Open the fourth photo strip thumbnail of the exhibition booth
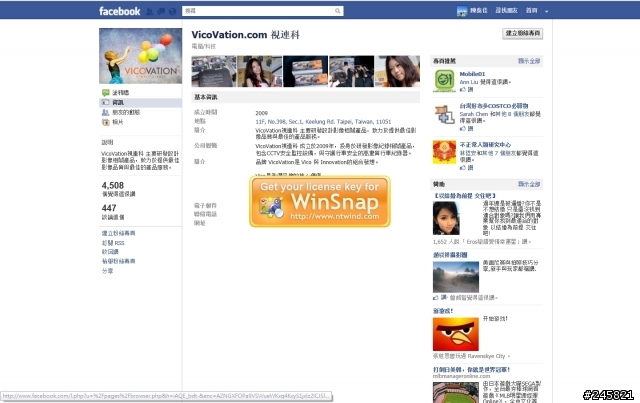This screenshot has height=403, width=640. point(351,71)
